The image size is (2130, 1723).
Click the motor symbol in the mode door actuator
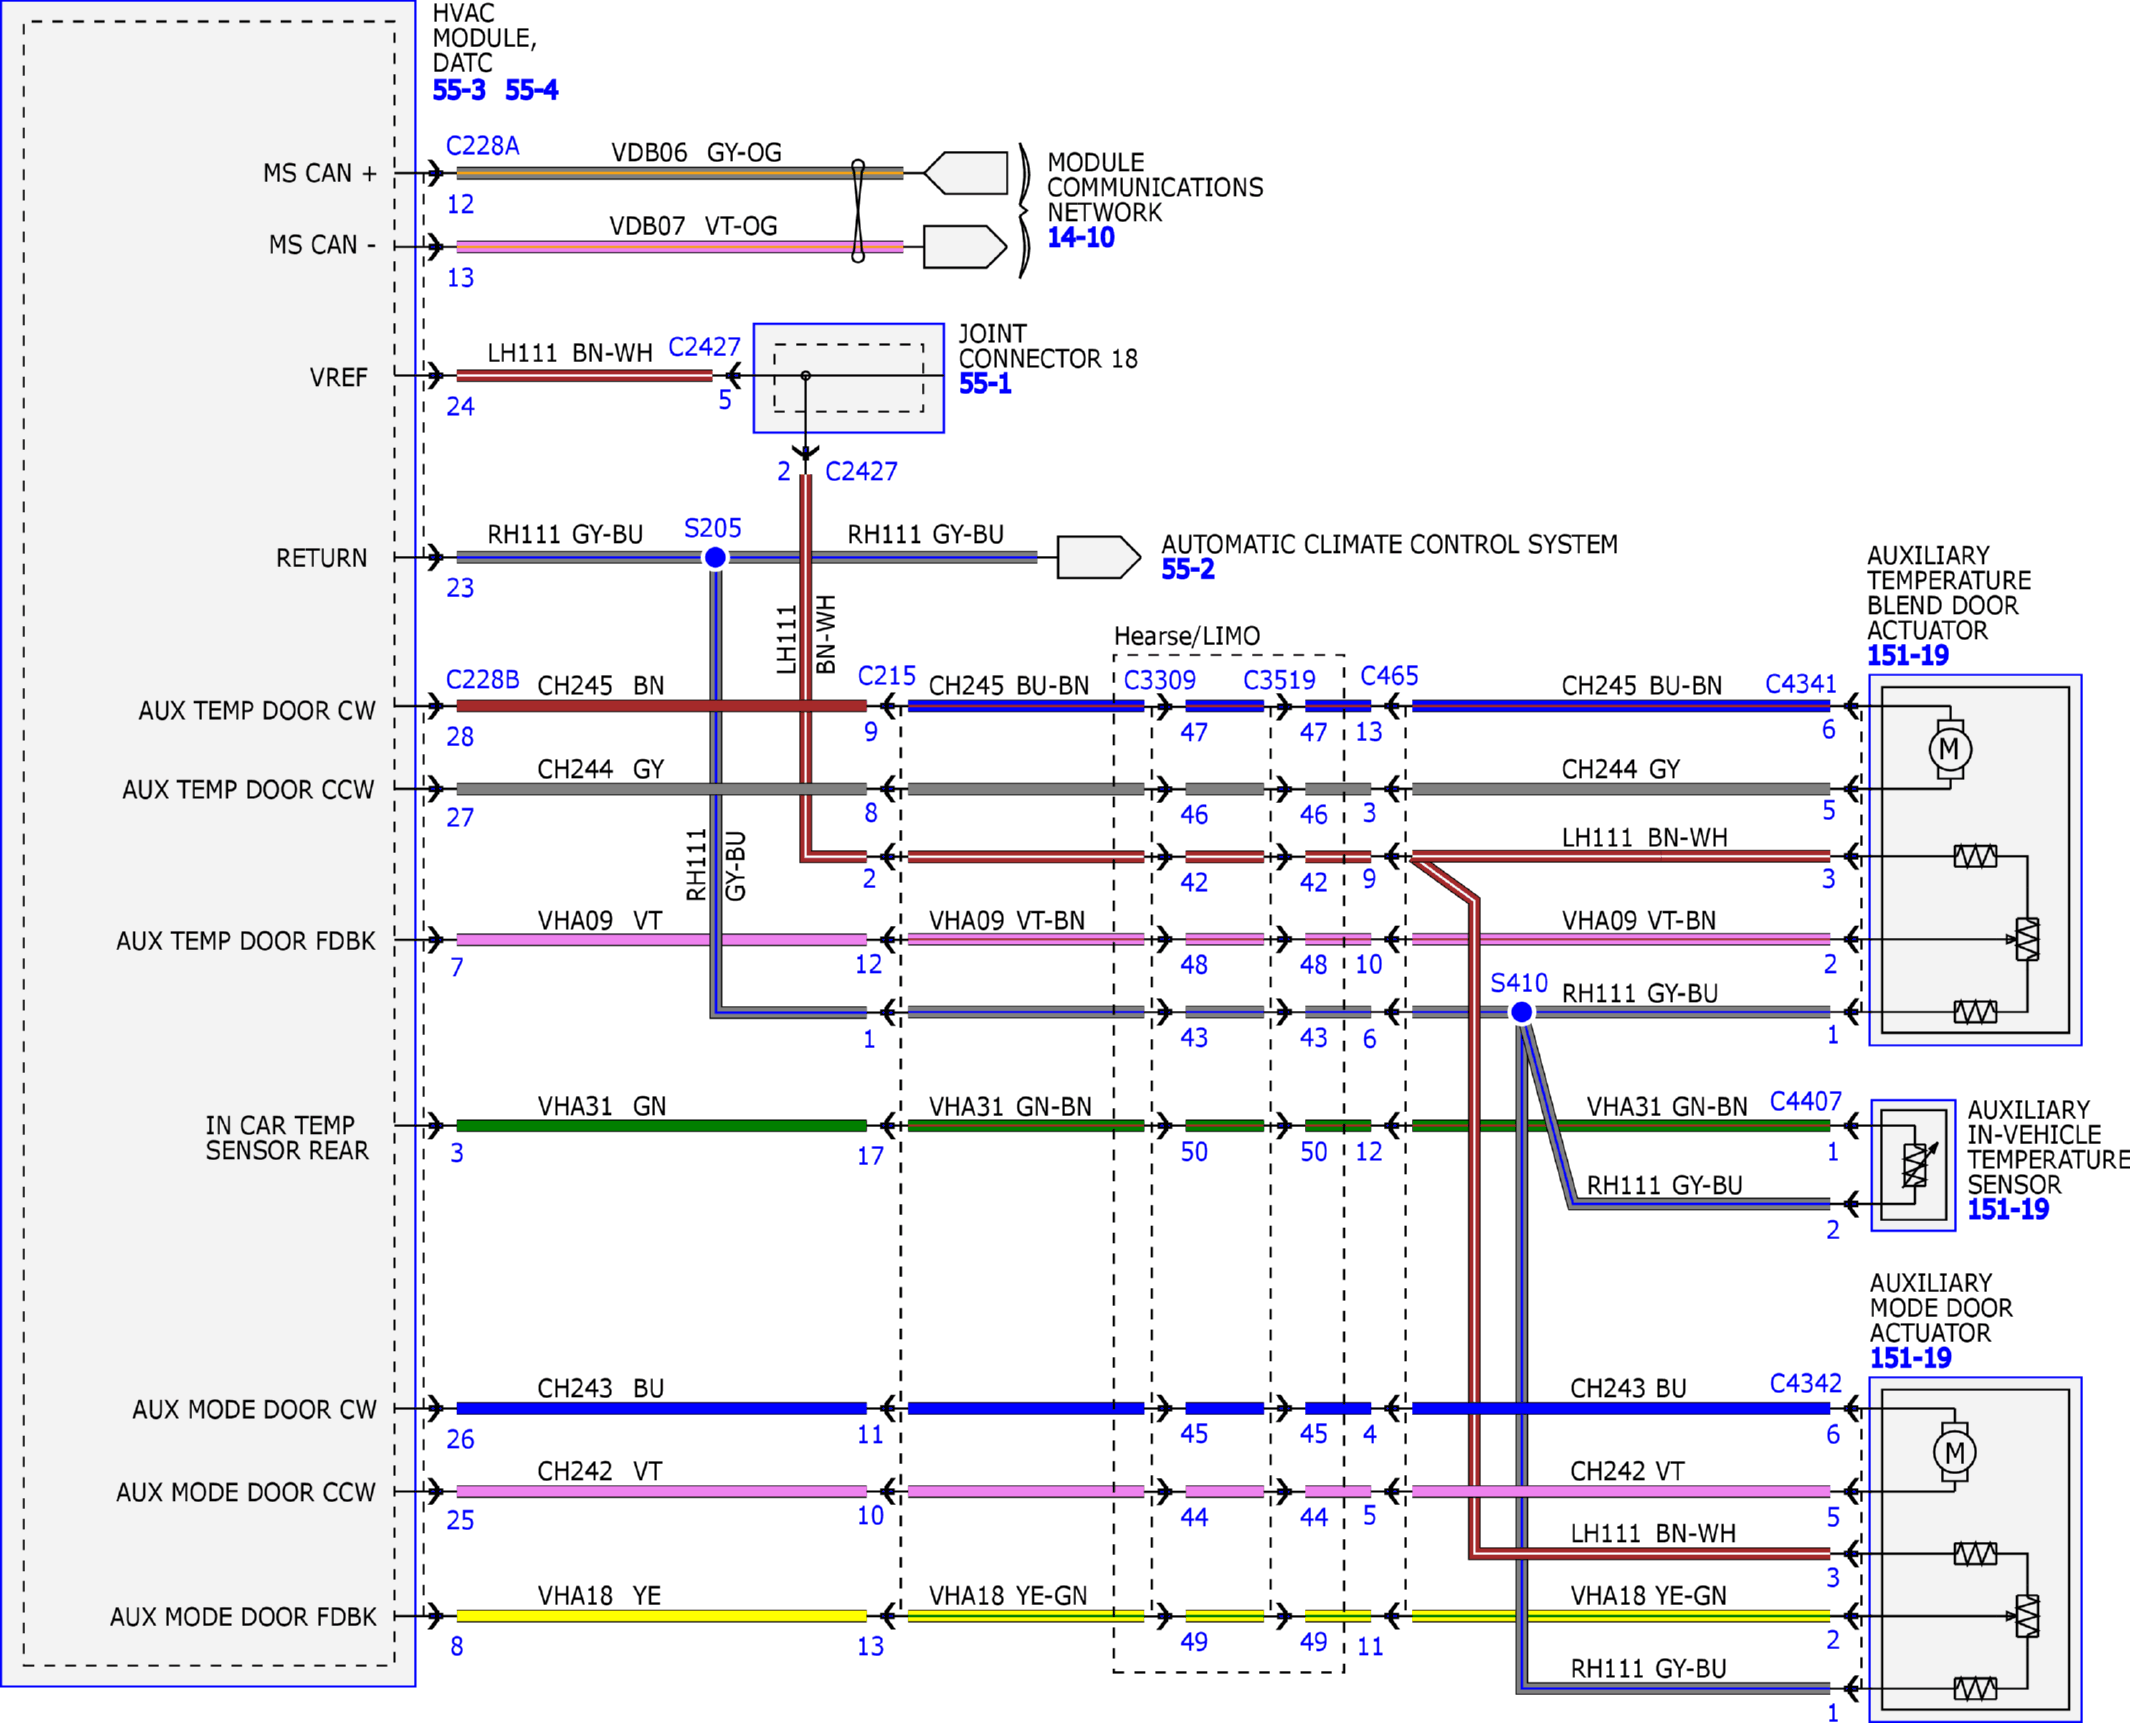(1954, 1452)
